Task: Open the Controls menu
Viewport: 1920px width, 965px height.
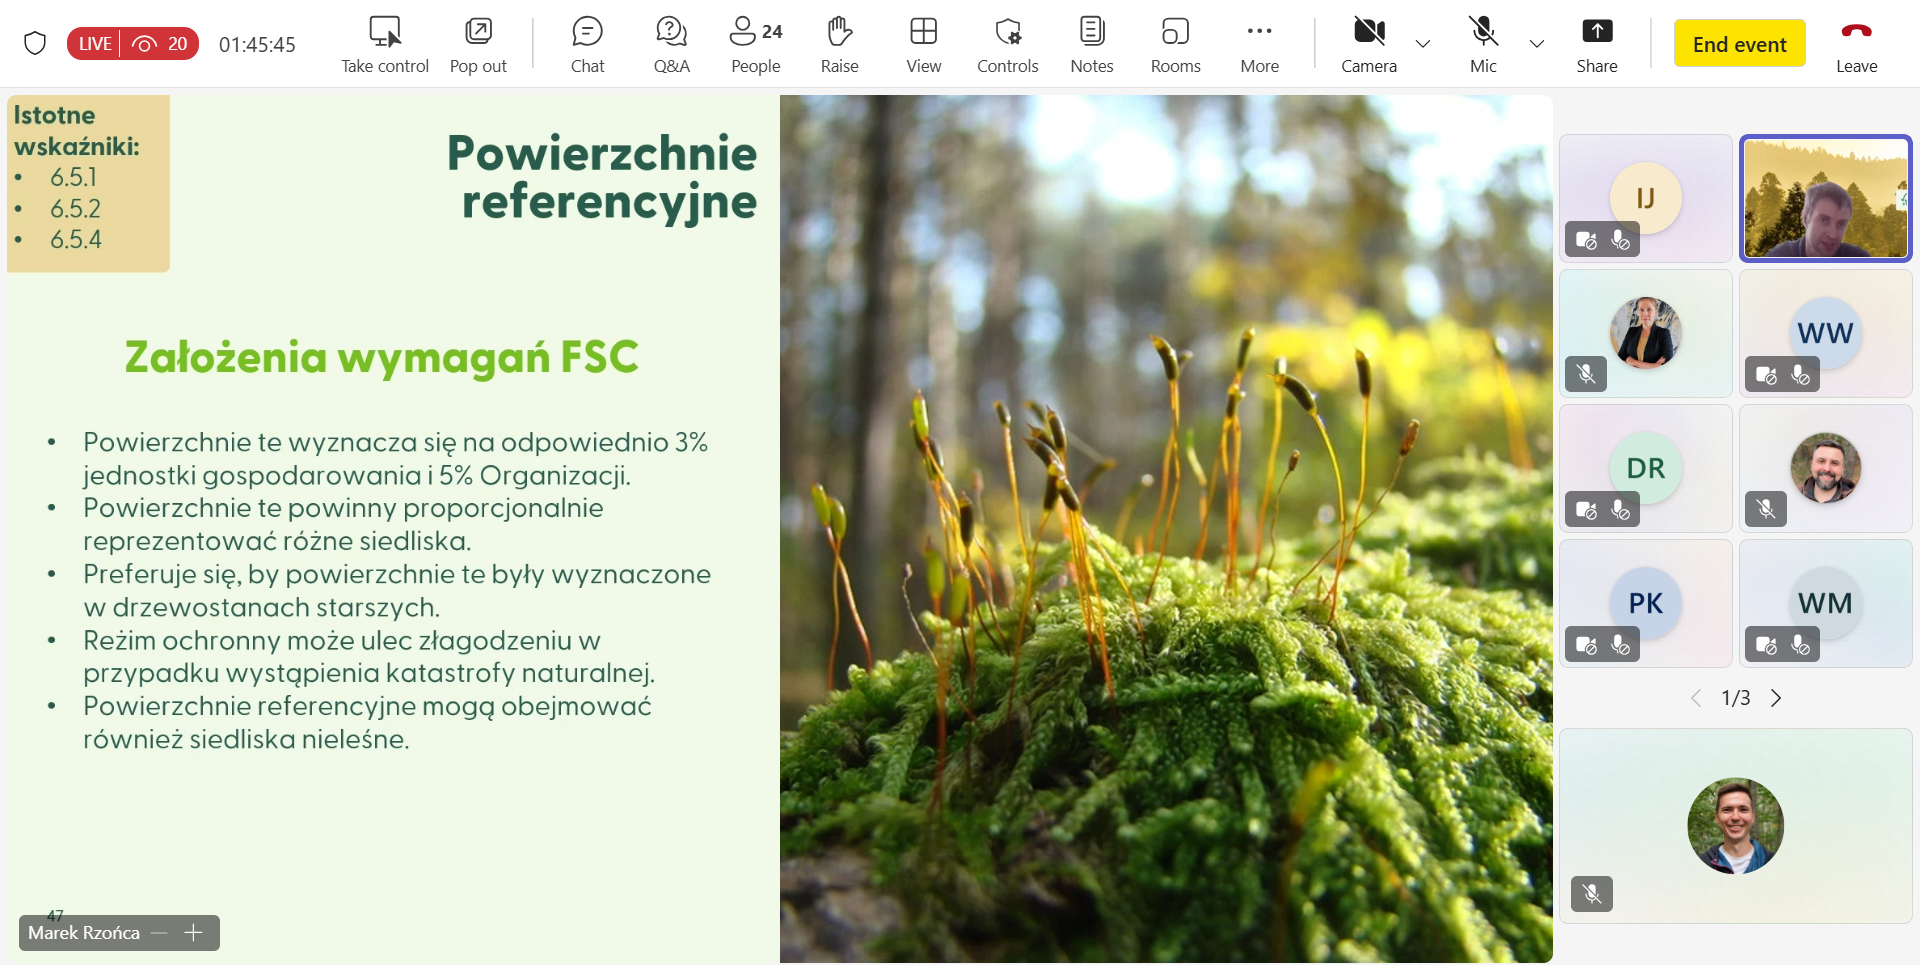Action: (1007, 44)
